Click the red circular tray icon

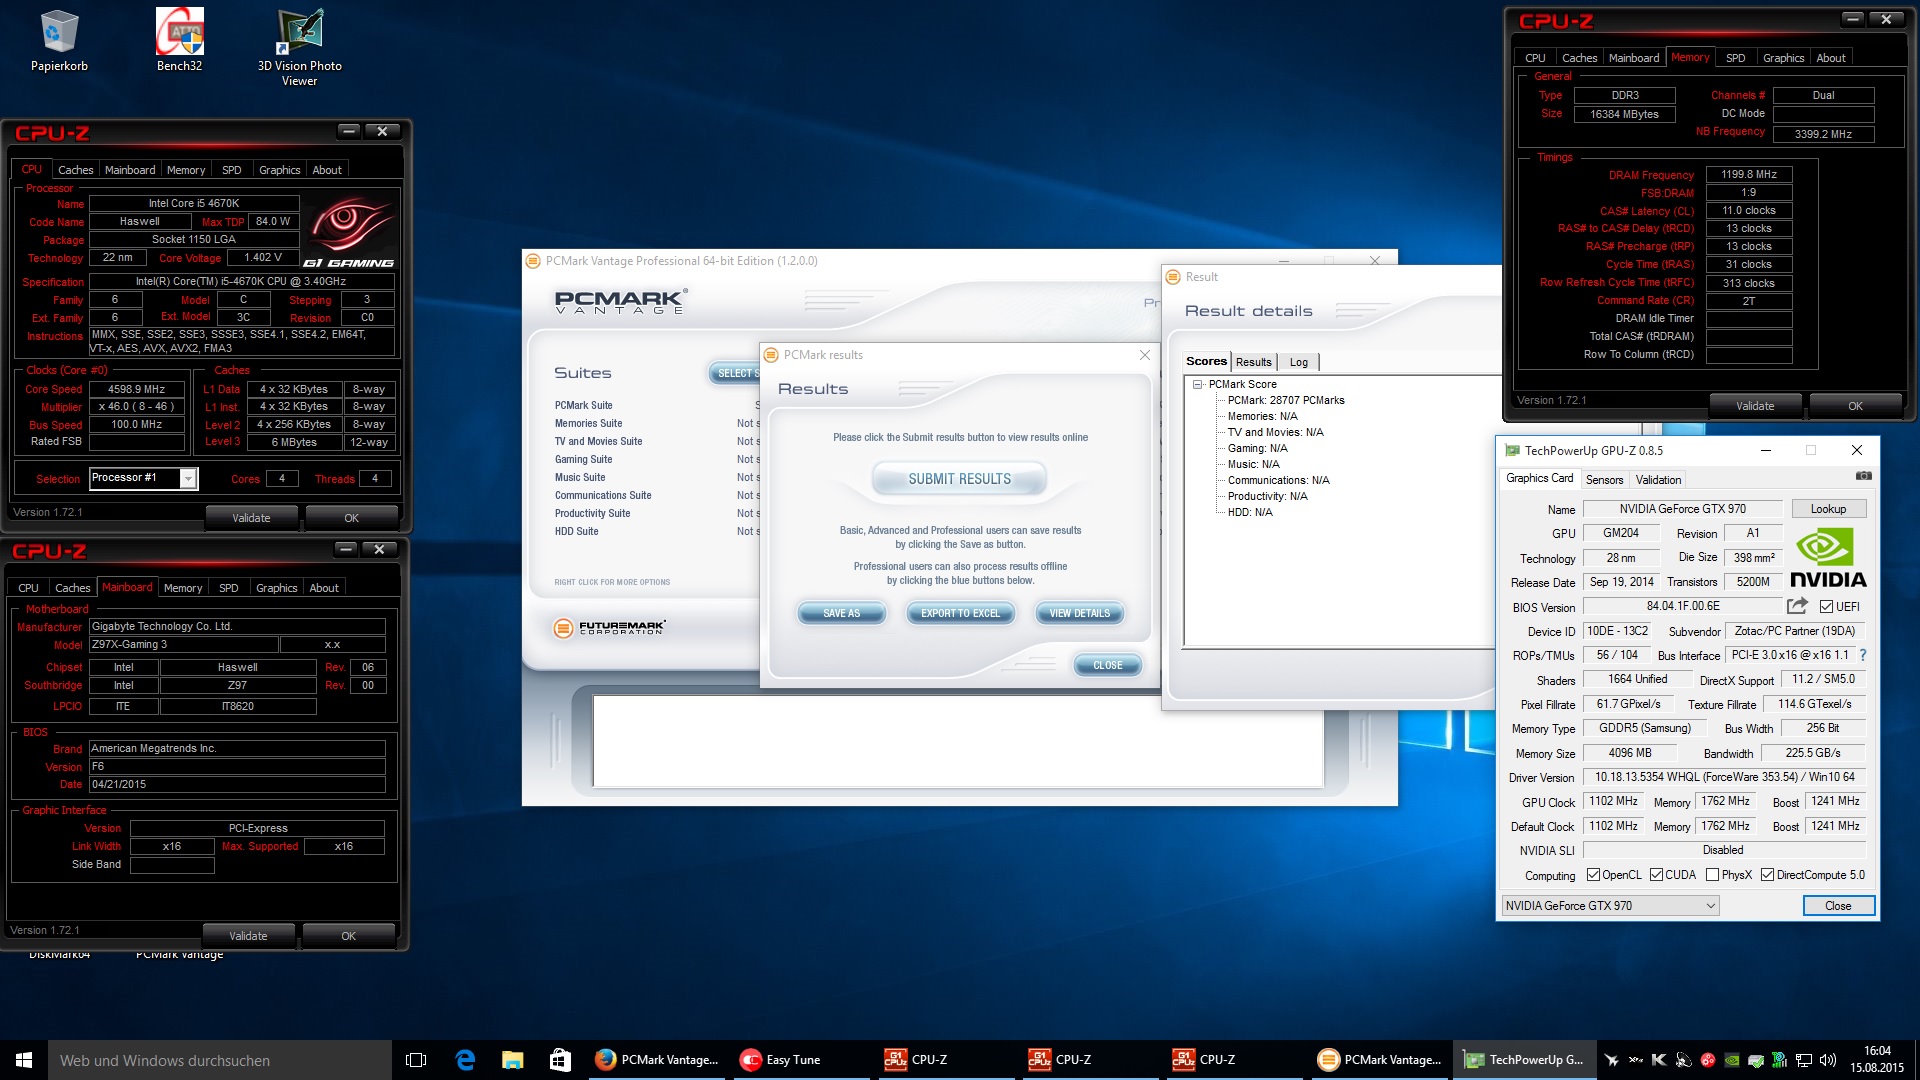(1707, 1060)
